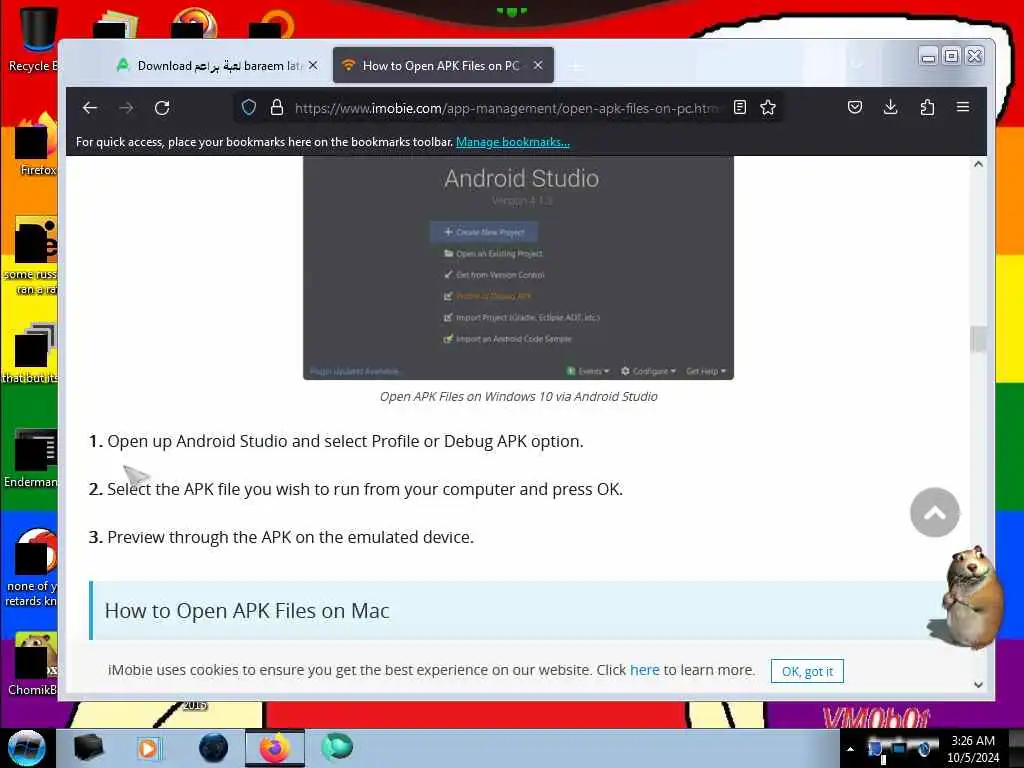Reload the current page

click(162, 108)
